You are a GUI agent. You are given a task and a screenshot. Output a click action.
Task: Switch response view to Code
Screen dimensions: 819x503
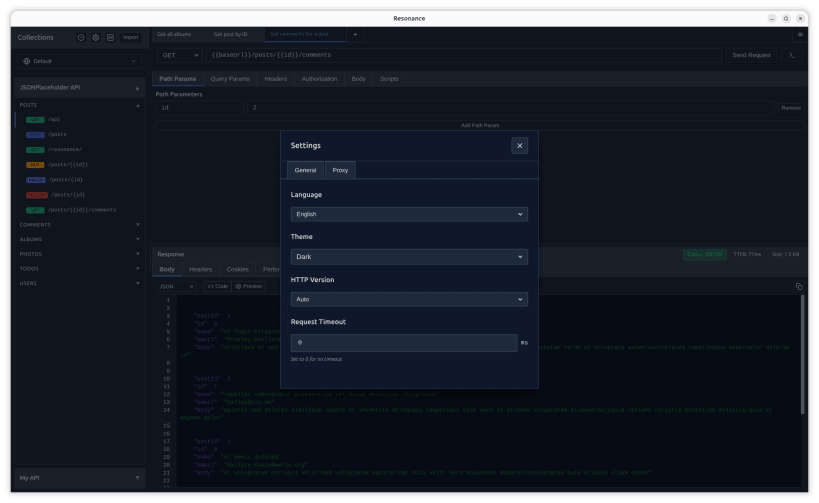217,286
